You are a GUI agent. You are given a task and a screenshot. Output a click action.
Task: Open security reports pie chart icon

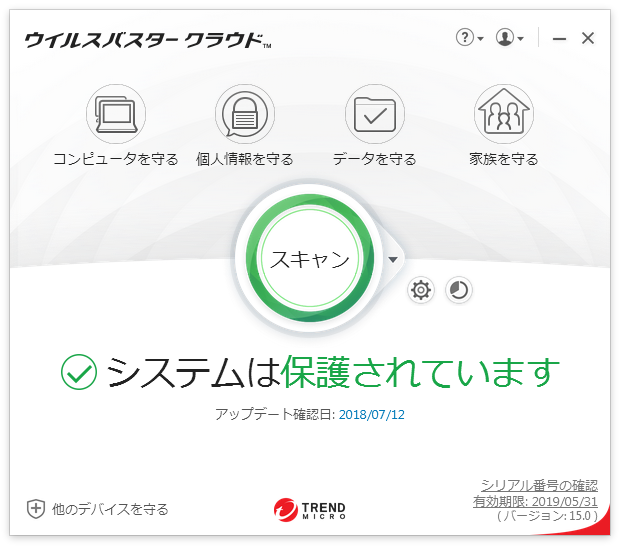pos(459,290)
